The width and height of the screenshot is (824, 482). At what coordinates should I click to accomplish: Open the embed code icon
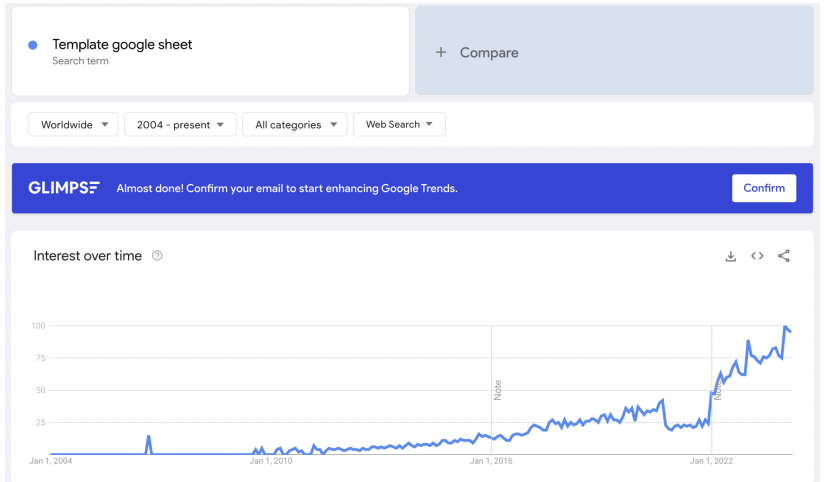click(x=757, y=256)
